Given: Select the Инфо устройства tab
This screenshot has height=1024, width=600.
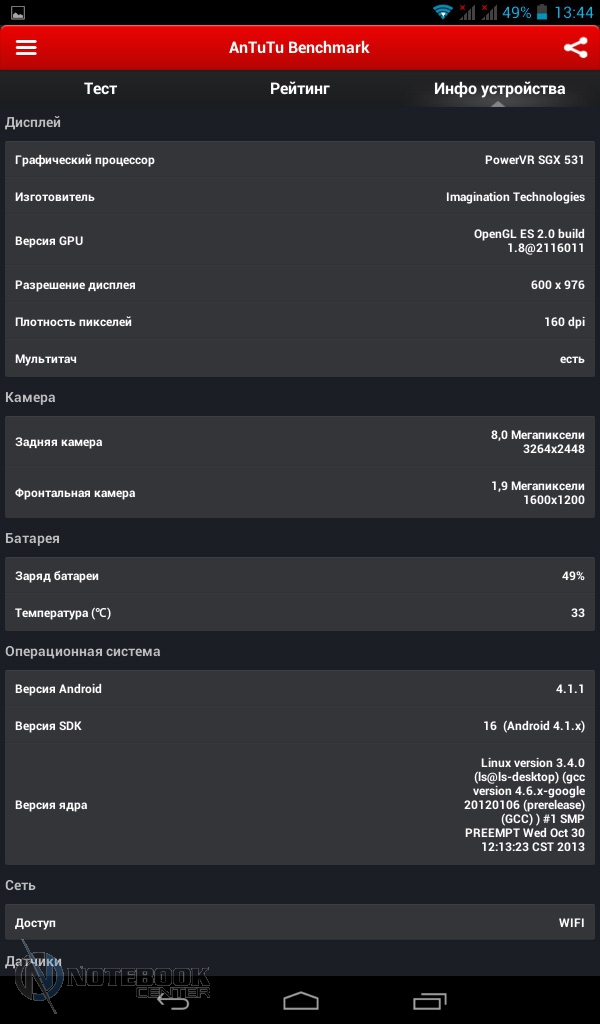Looking at the screenshot, I should (499, 89).
